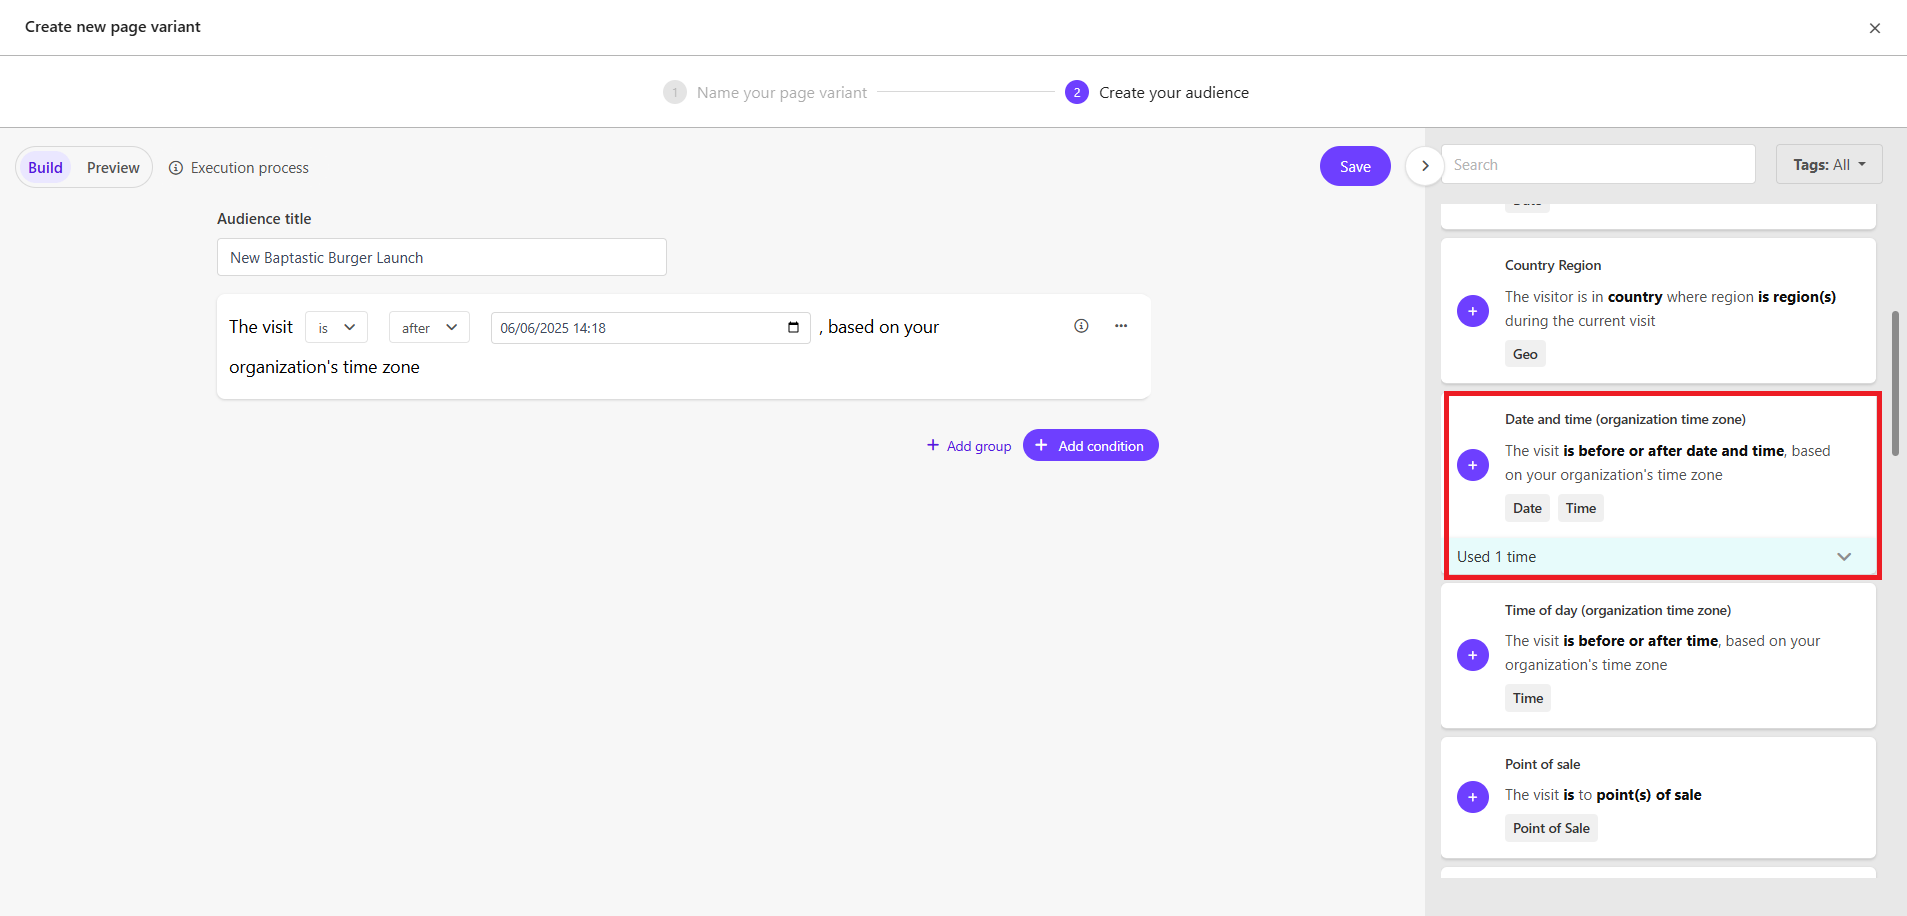Viewport: 1907px width, 916px height.
Task: Switch to the Preview tab
Action: point(113,168)
